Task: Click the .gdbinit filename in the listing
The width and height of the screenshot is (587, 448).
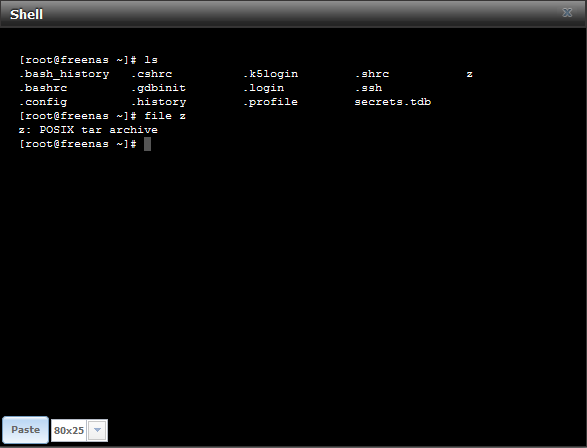Action: (158, 88)
